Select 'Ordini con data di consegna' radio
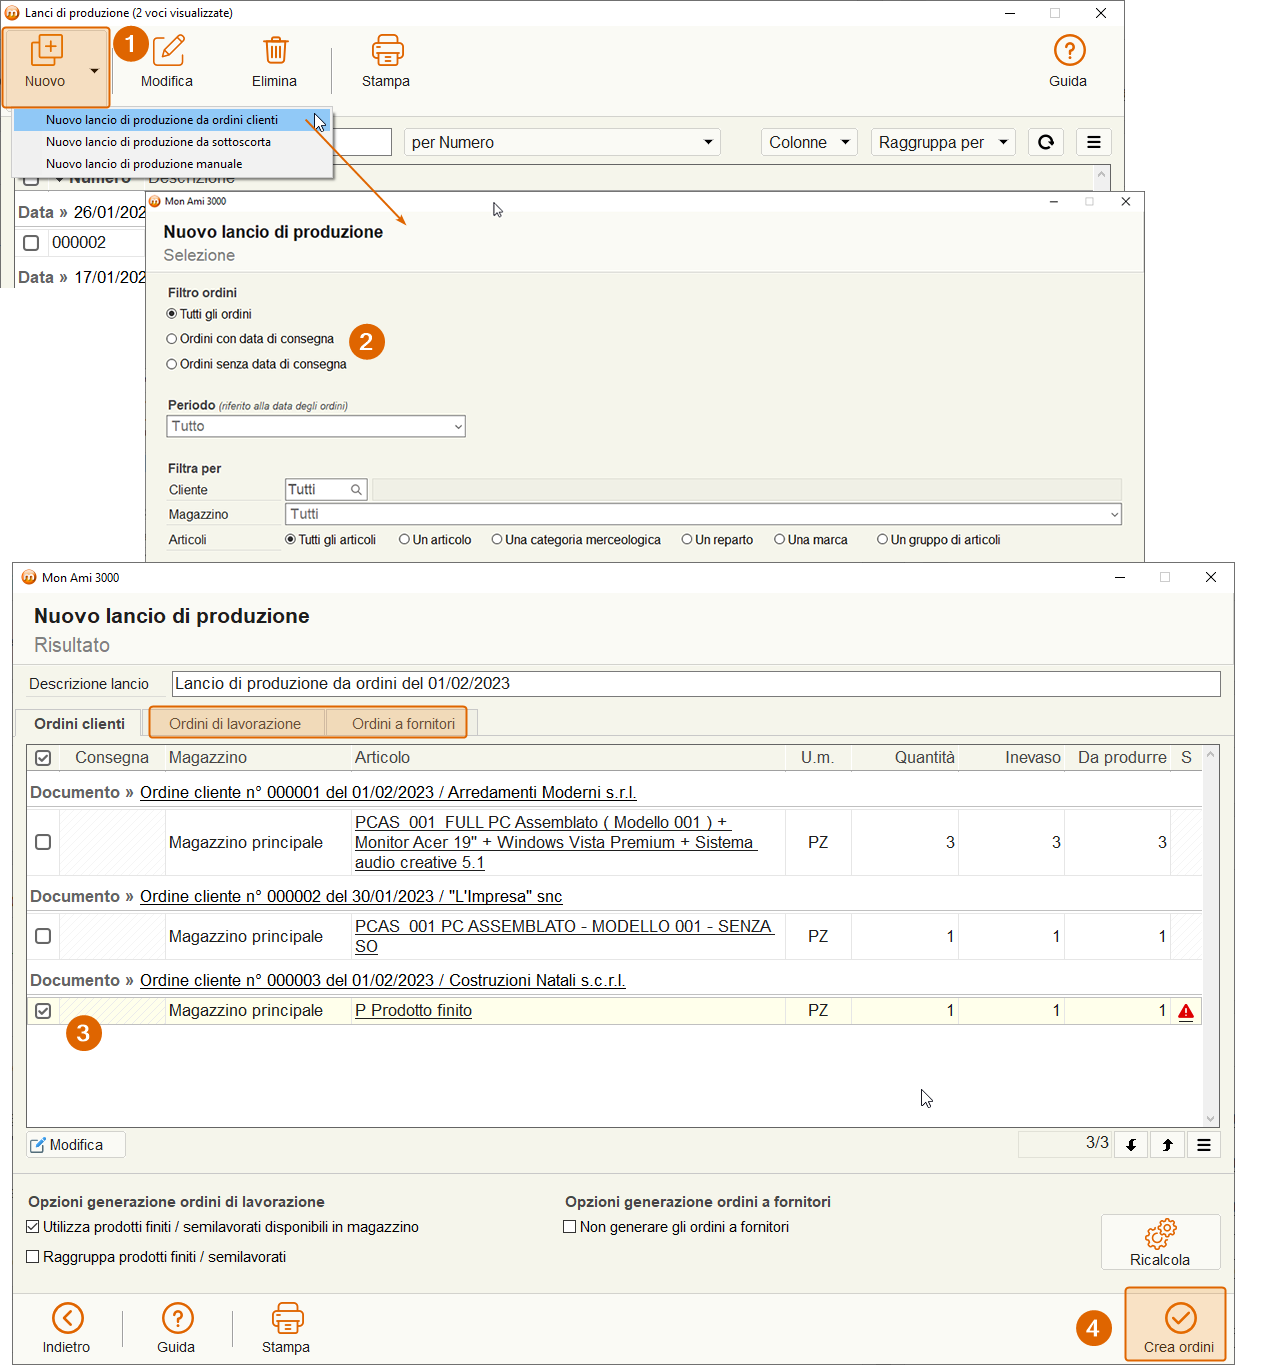 click(x=172, y=339)
